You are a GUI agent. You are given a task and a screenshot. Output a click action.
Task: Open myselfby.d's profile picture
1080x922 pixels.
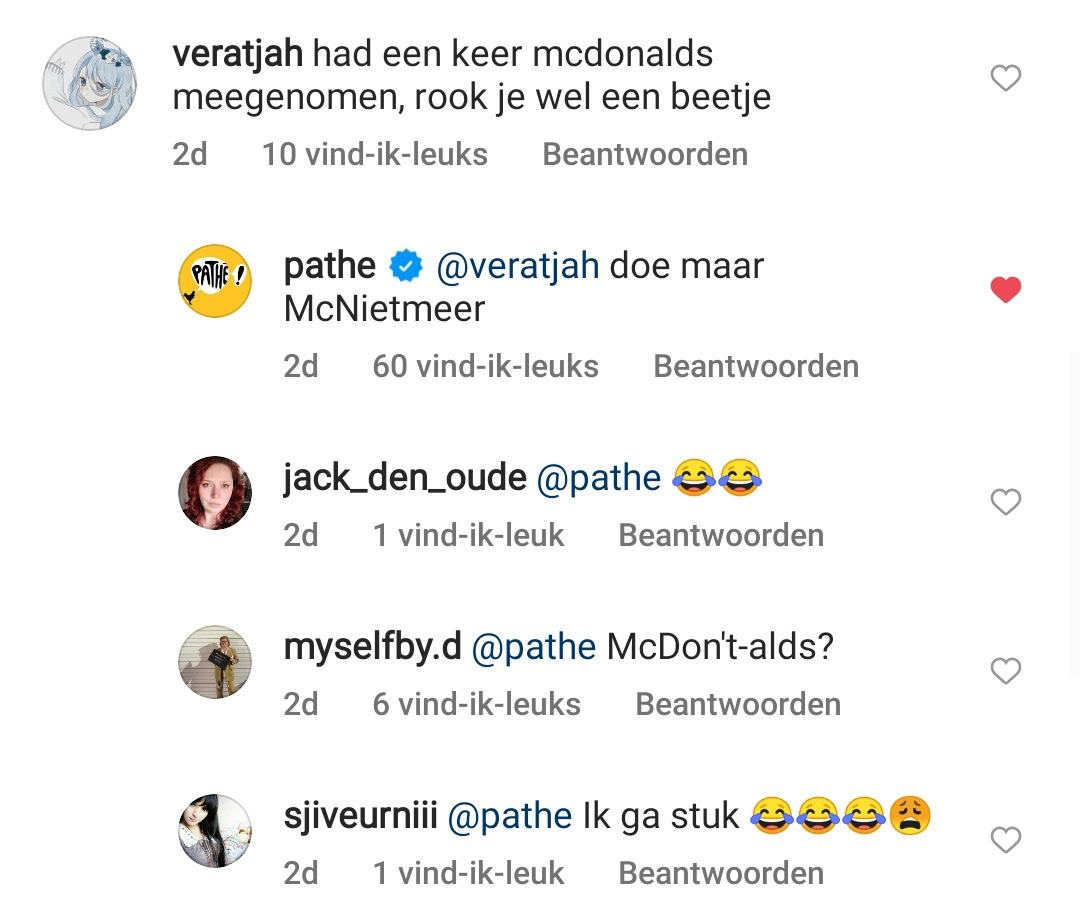click(215, 662)
